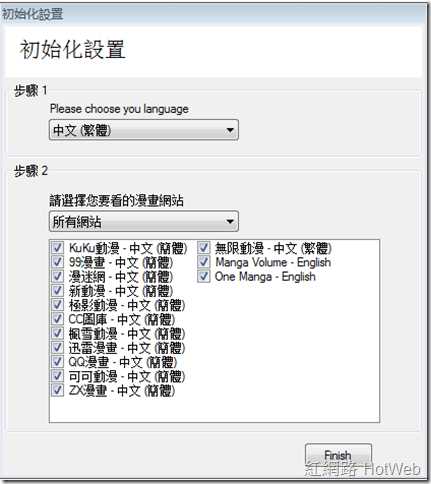Select the '迅雷漫畫 - 中文 (簡體)' label text
Image resolution: width=431 pixels, height=484 pixels.
click(127, 348)
